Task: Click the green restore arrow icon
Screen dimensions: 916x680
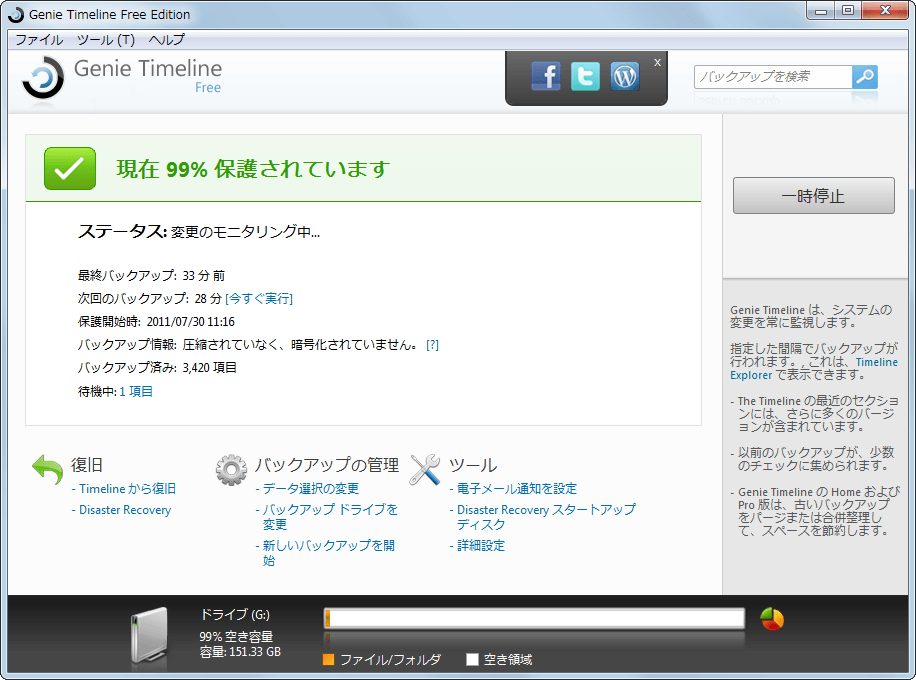Action: [47, 469]
